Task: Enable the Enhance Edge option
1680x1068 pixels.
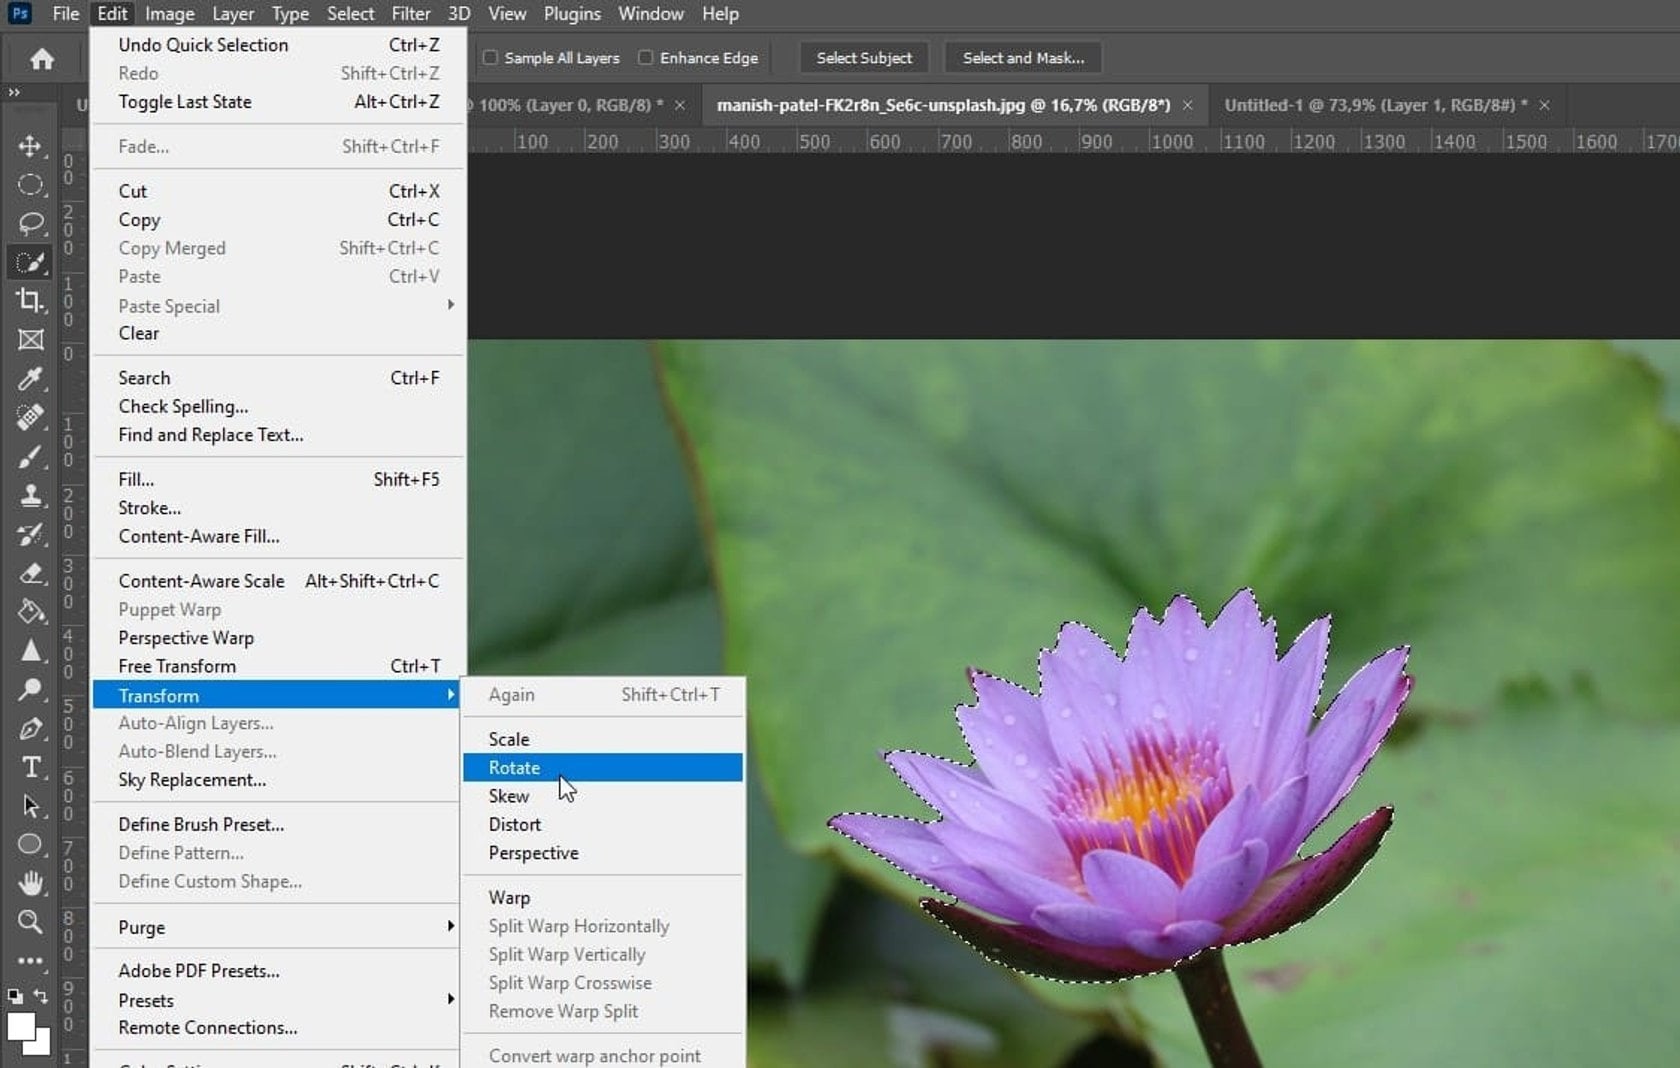Action: 646,58
